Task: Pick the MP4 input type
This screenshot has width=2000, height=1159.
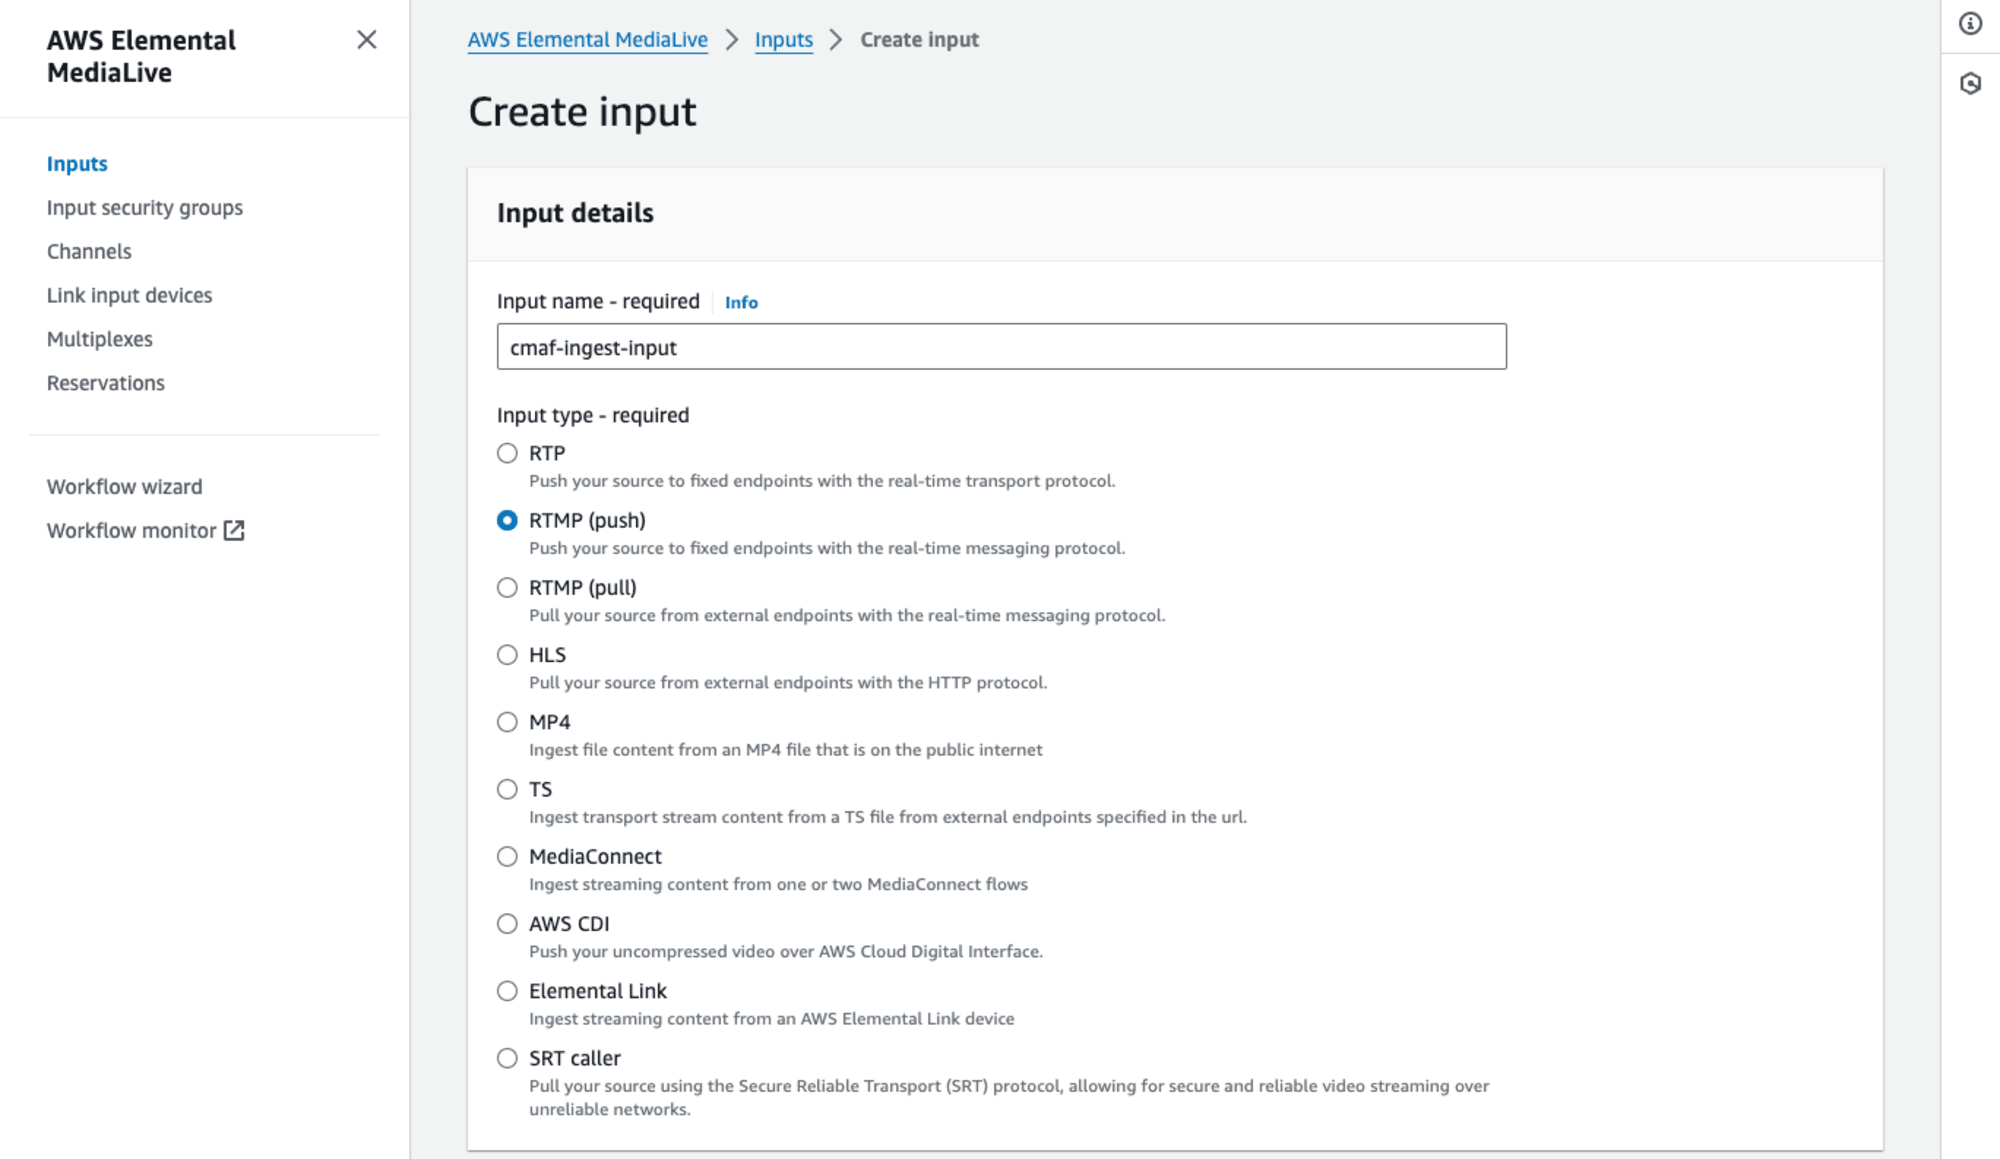Action: [x=507, y=722]
